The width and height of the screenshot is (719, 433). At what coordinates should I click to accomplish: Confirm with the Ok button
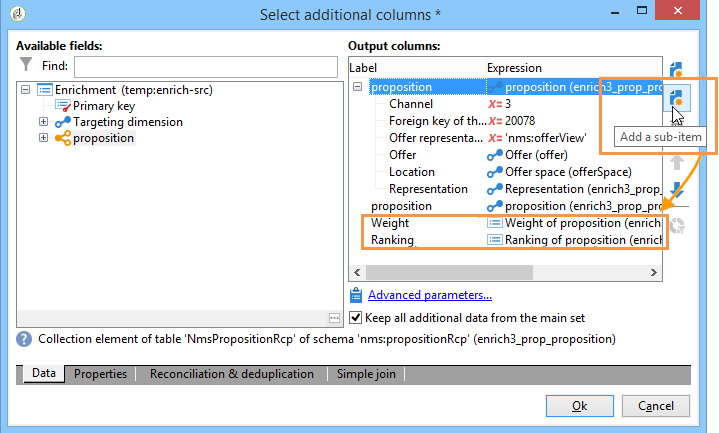pyautogui.click(x=580, y=406)
